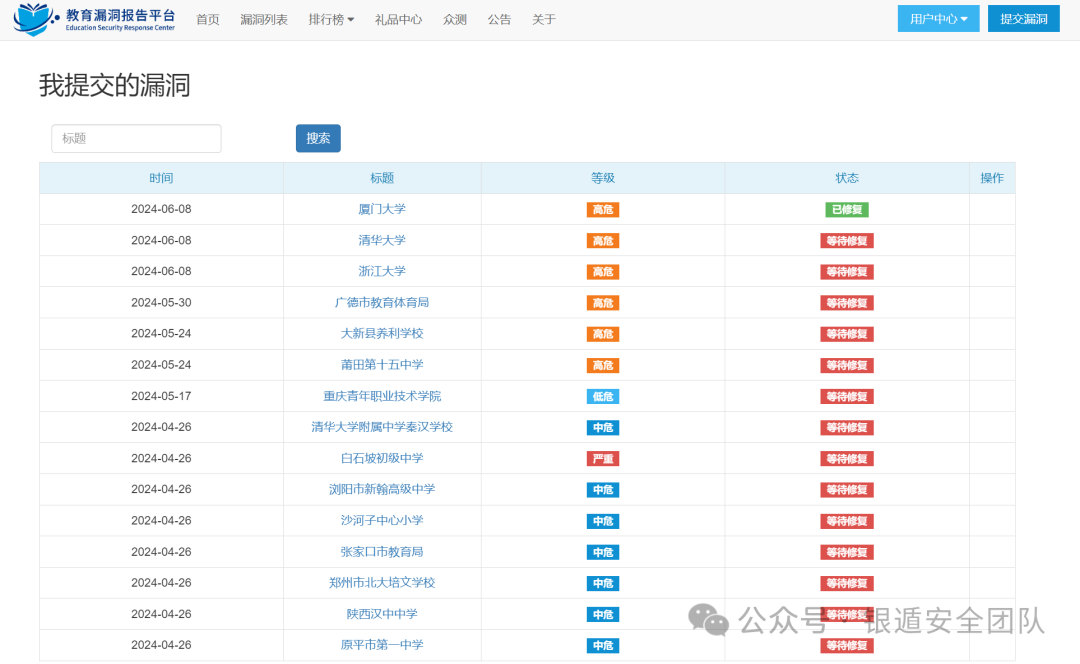
Task: Click the 2024-05-30 date cell
Action: [x=161, y=303]
